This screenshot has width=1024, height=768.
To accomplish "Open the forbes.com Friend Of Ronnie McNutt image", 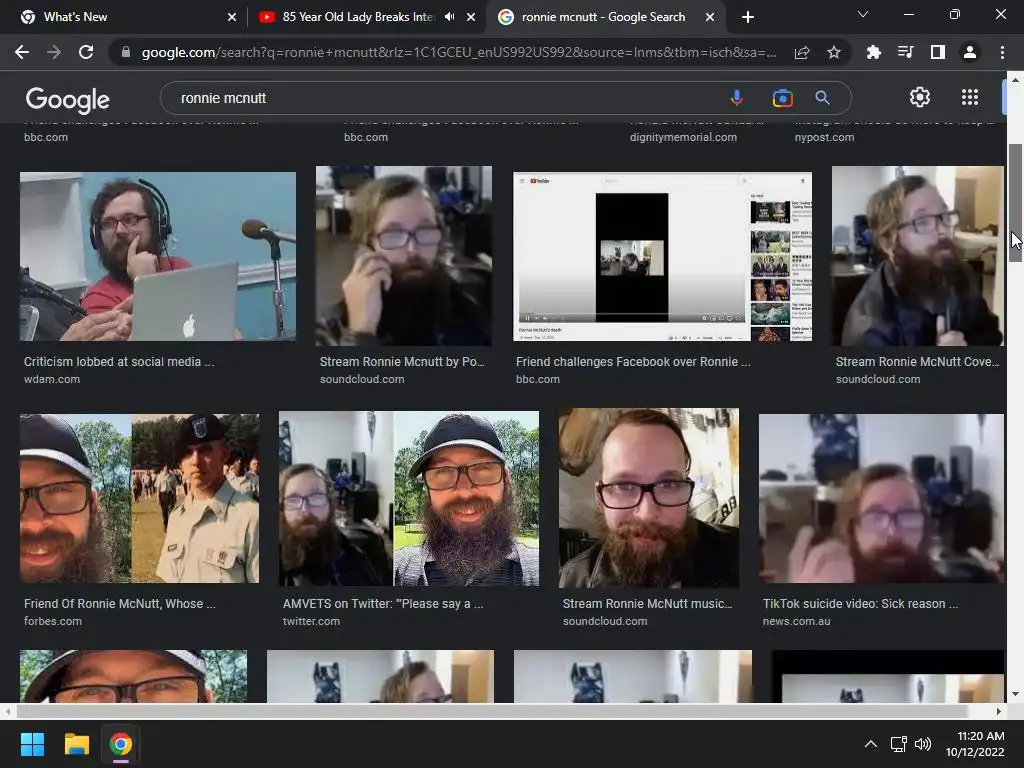I will coord(139,498).
